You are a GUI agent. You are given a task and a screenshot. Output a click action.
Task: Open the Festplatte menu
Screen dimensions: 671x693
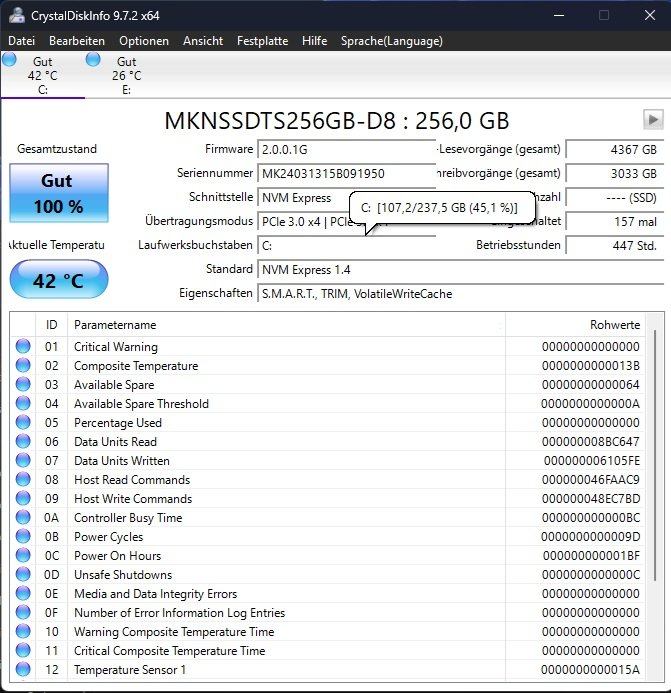263,41
